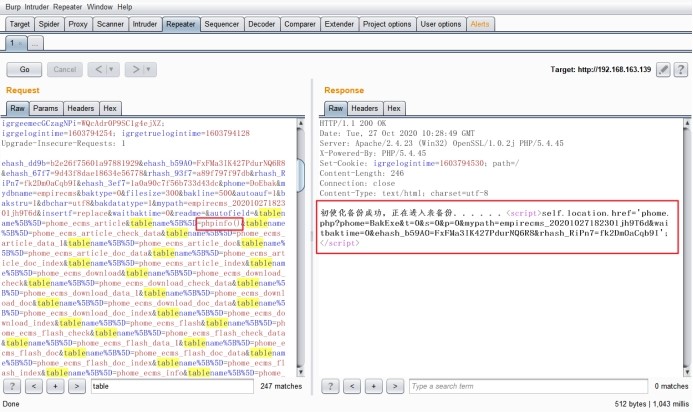693x413 pixels.
Task: Select the Response Raw tab
Action: pyautogui.click(x=335, y=108)
